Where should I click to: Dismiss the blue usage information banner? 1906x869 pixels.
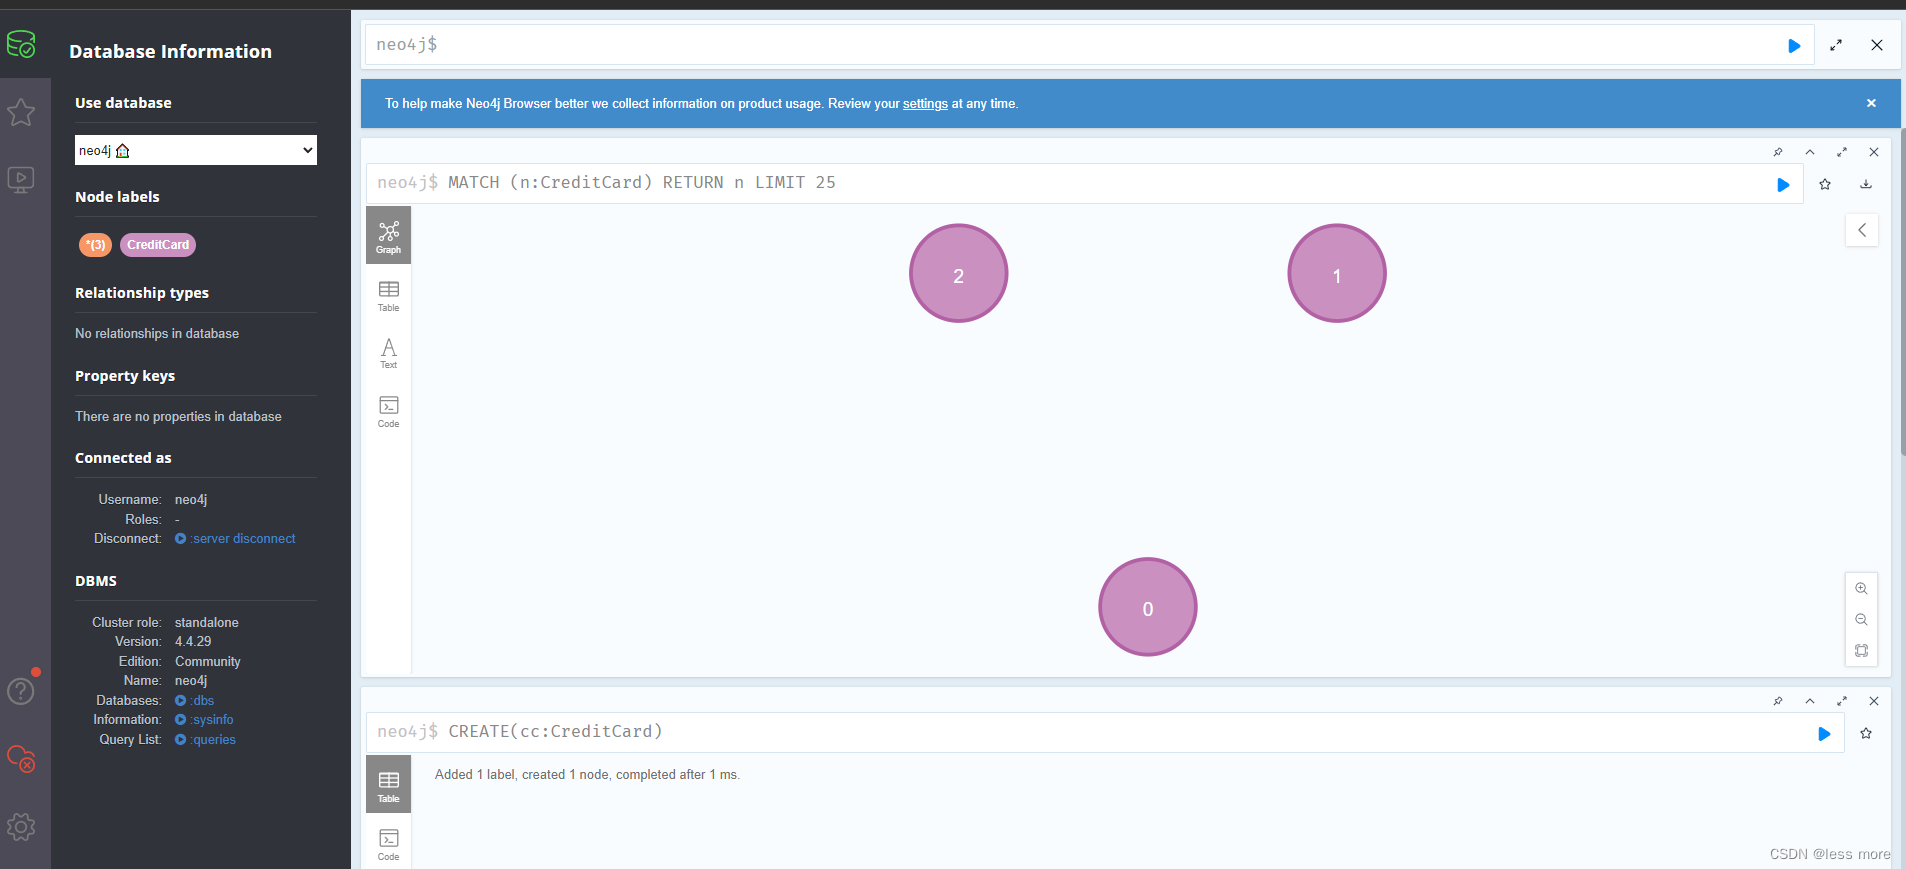click(1871, 103)
